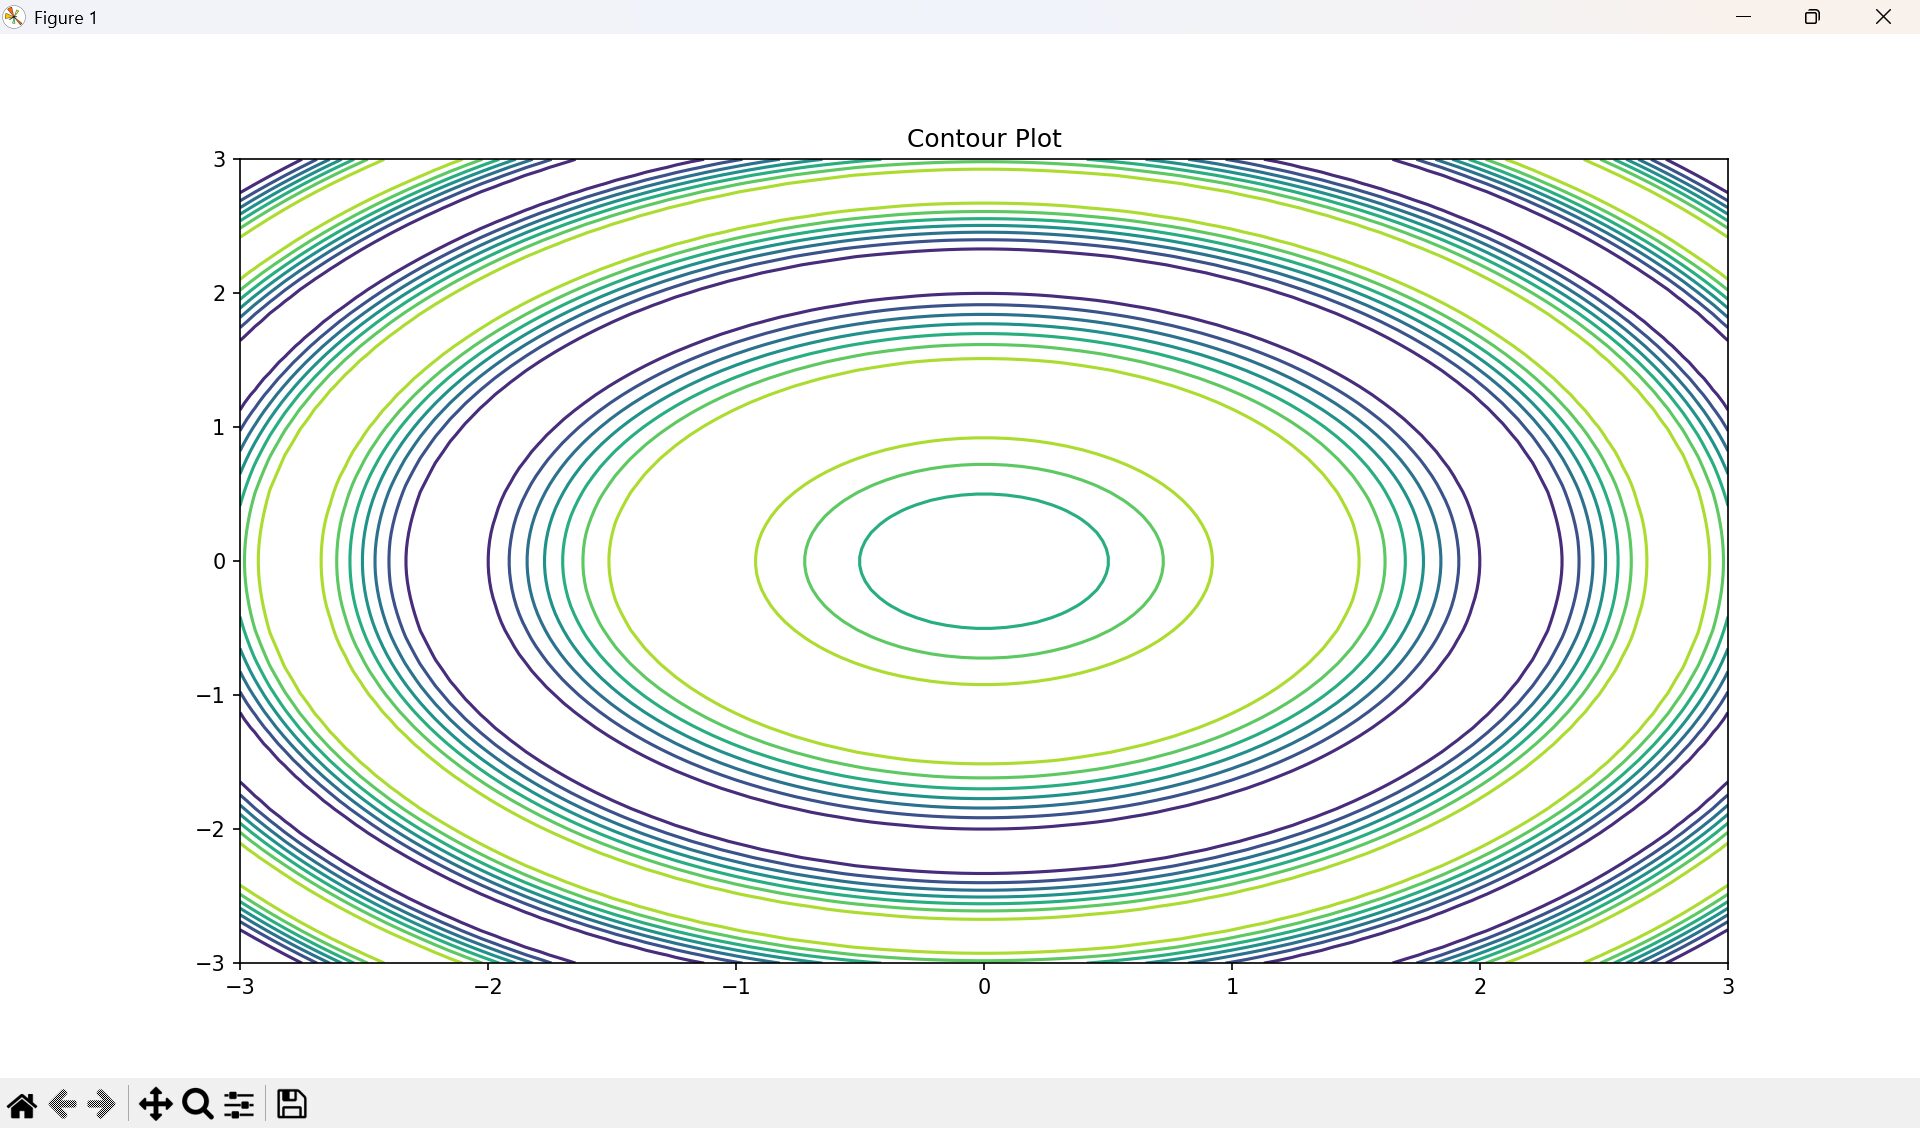Go back to previous view
Viewport: 1920px width, 1128px height.
(63, 1105)
